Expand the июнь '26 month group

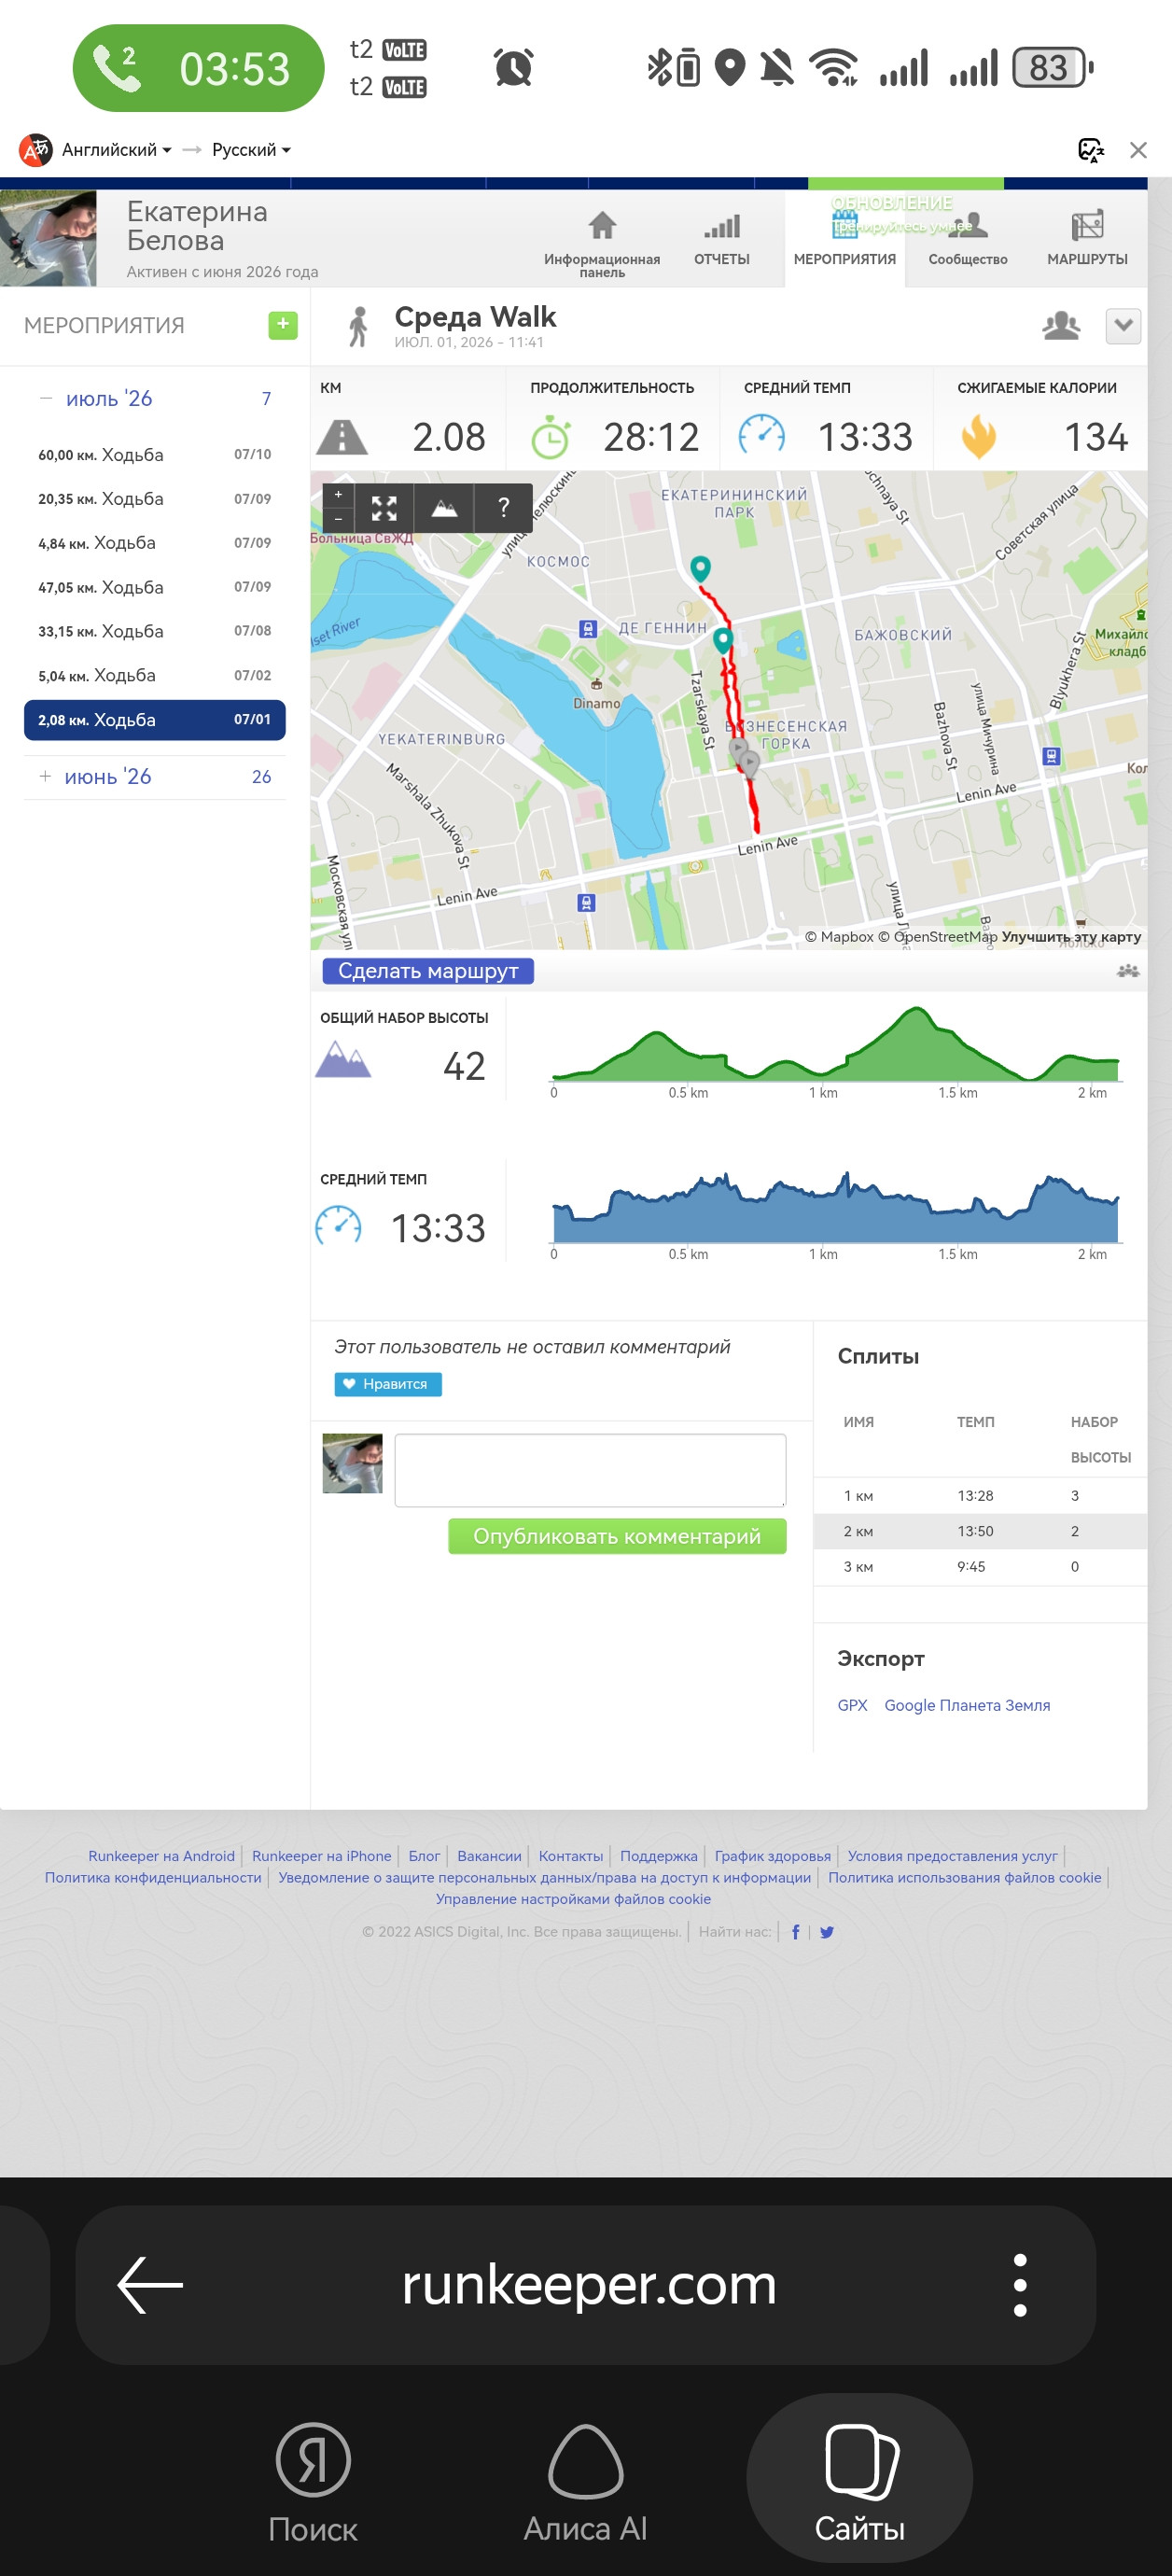(x=45, y=776)
